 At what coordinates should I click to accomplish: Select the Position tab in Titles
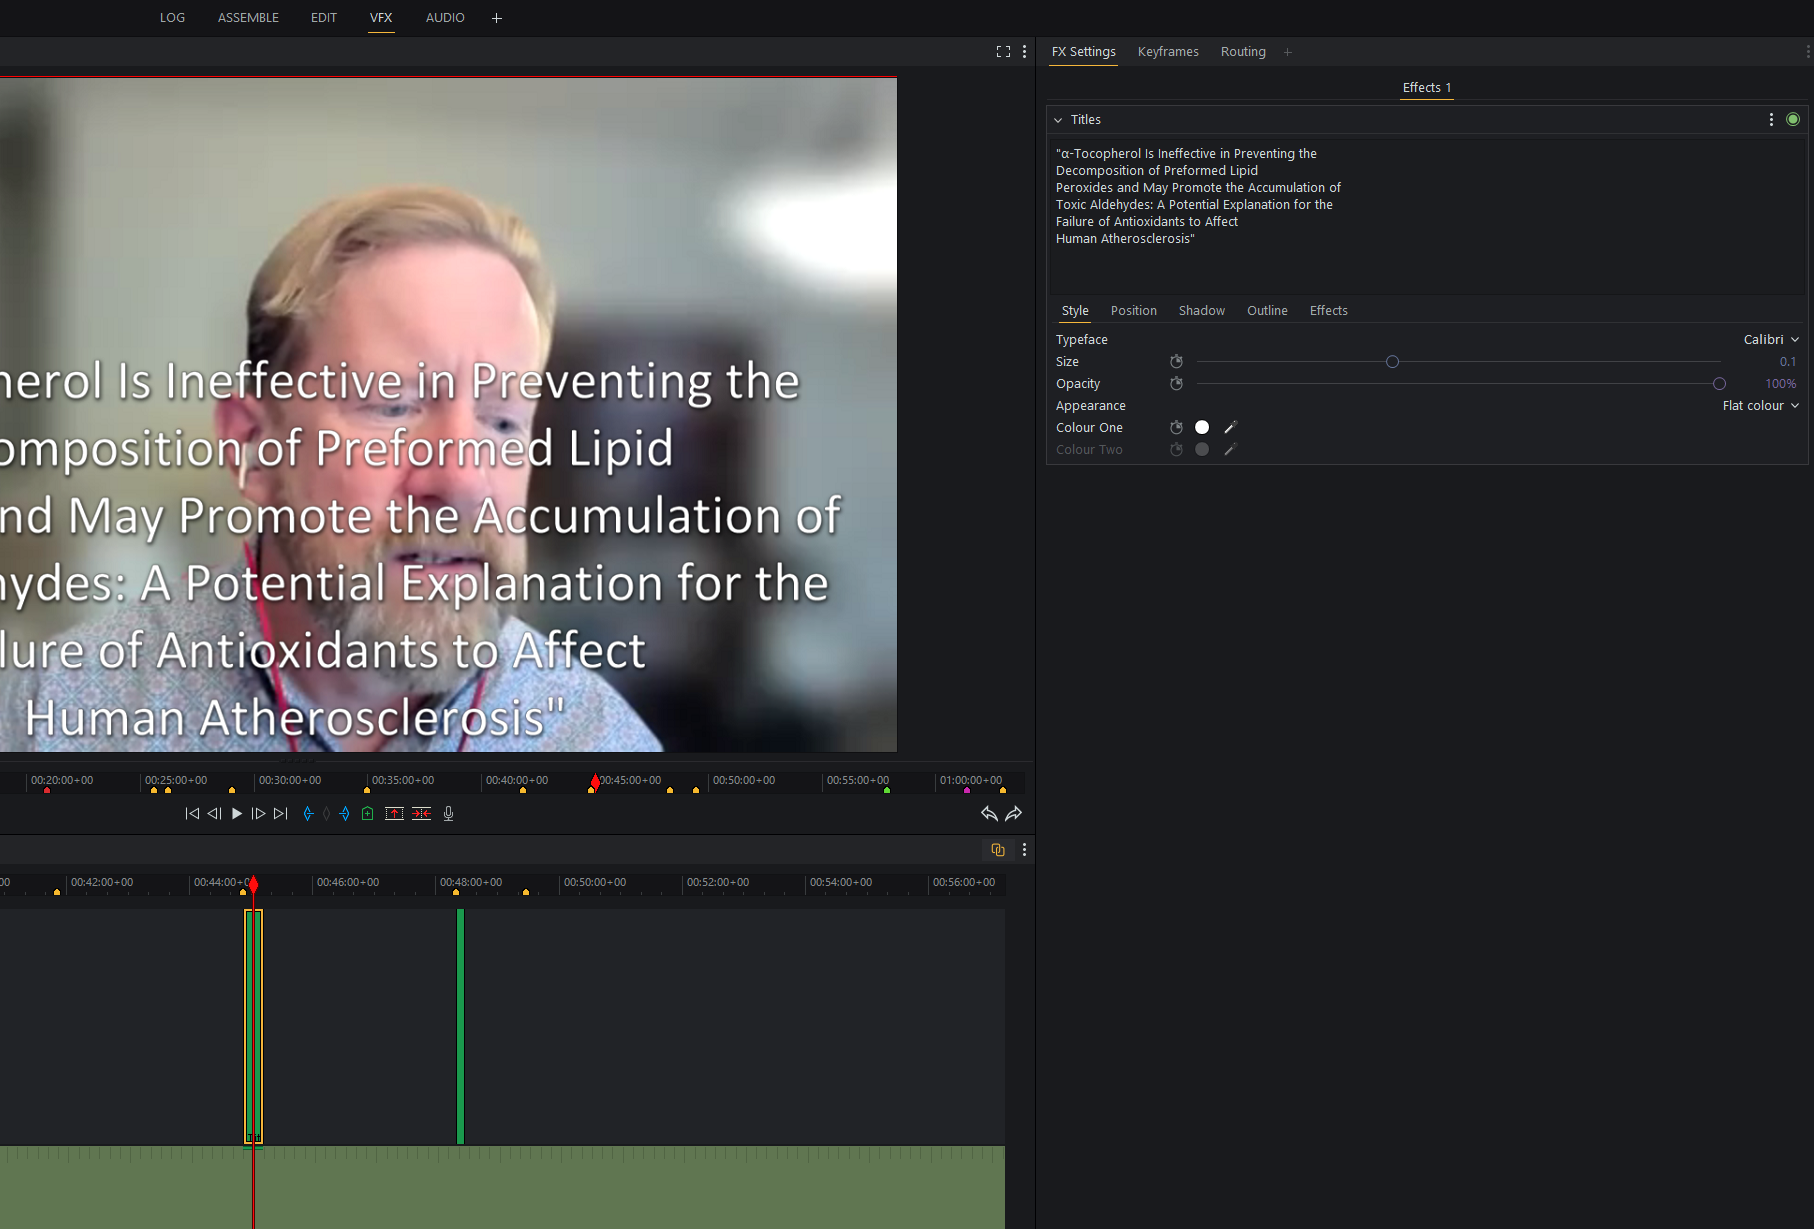click(1134, 311)
